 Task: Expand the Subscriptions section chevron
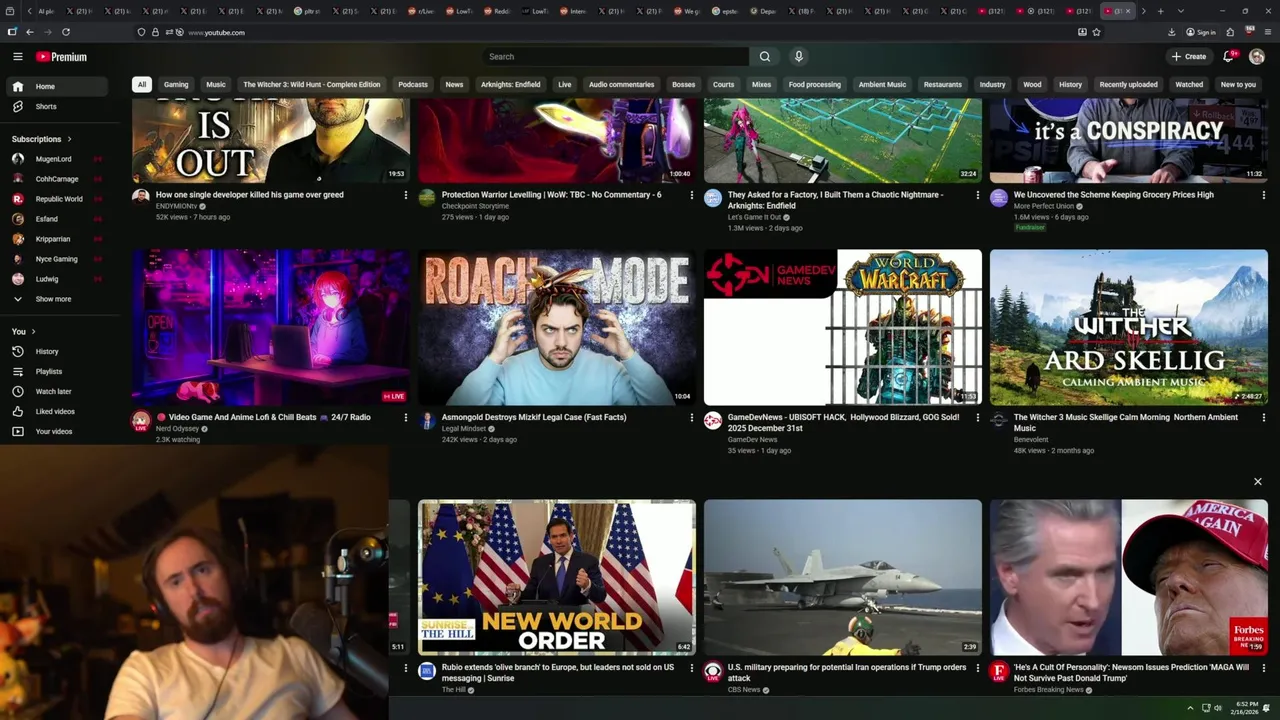point(69,139)
